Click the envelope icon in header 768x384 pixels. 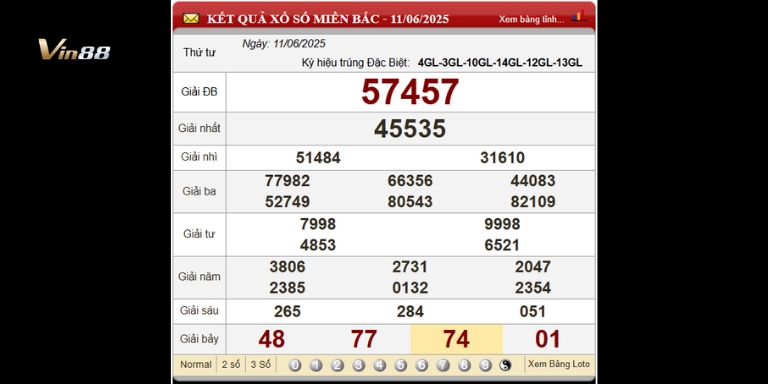(x=191, y=19)
